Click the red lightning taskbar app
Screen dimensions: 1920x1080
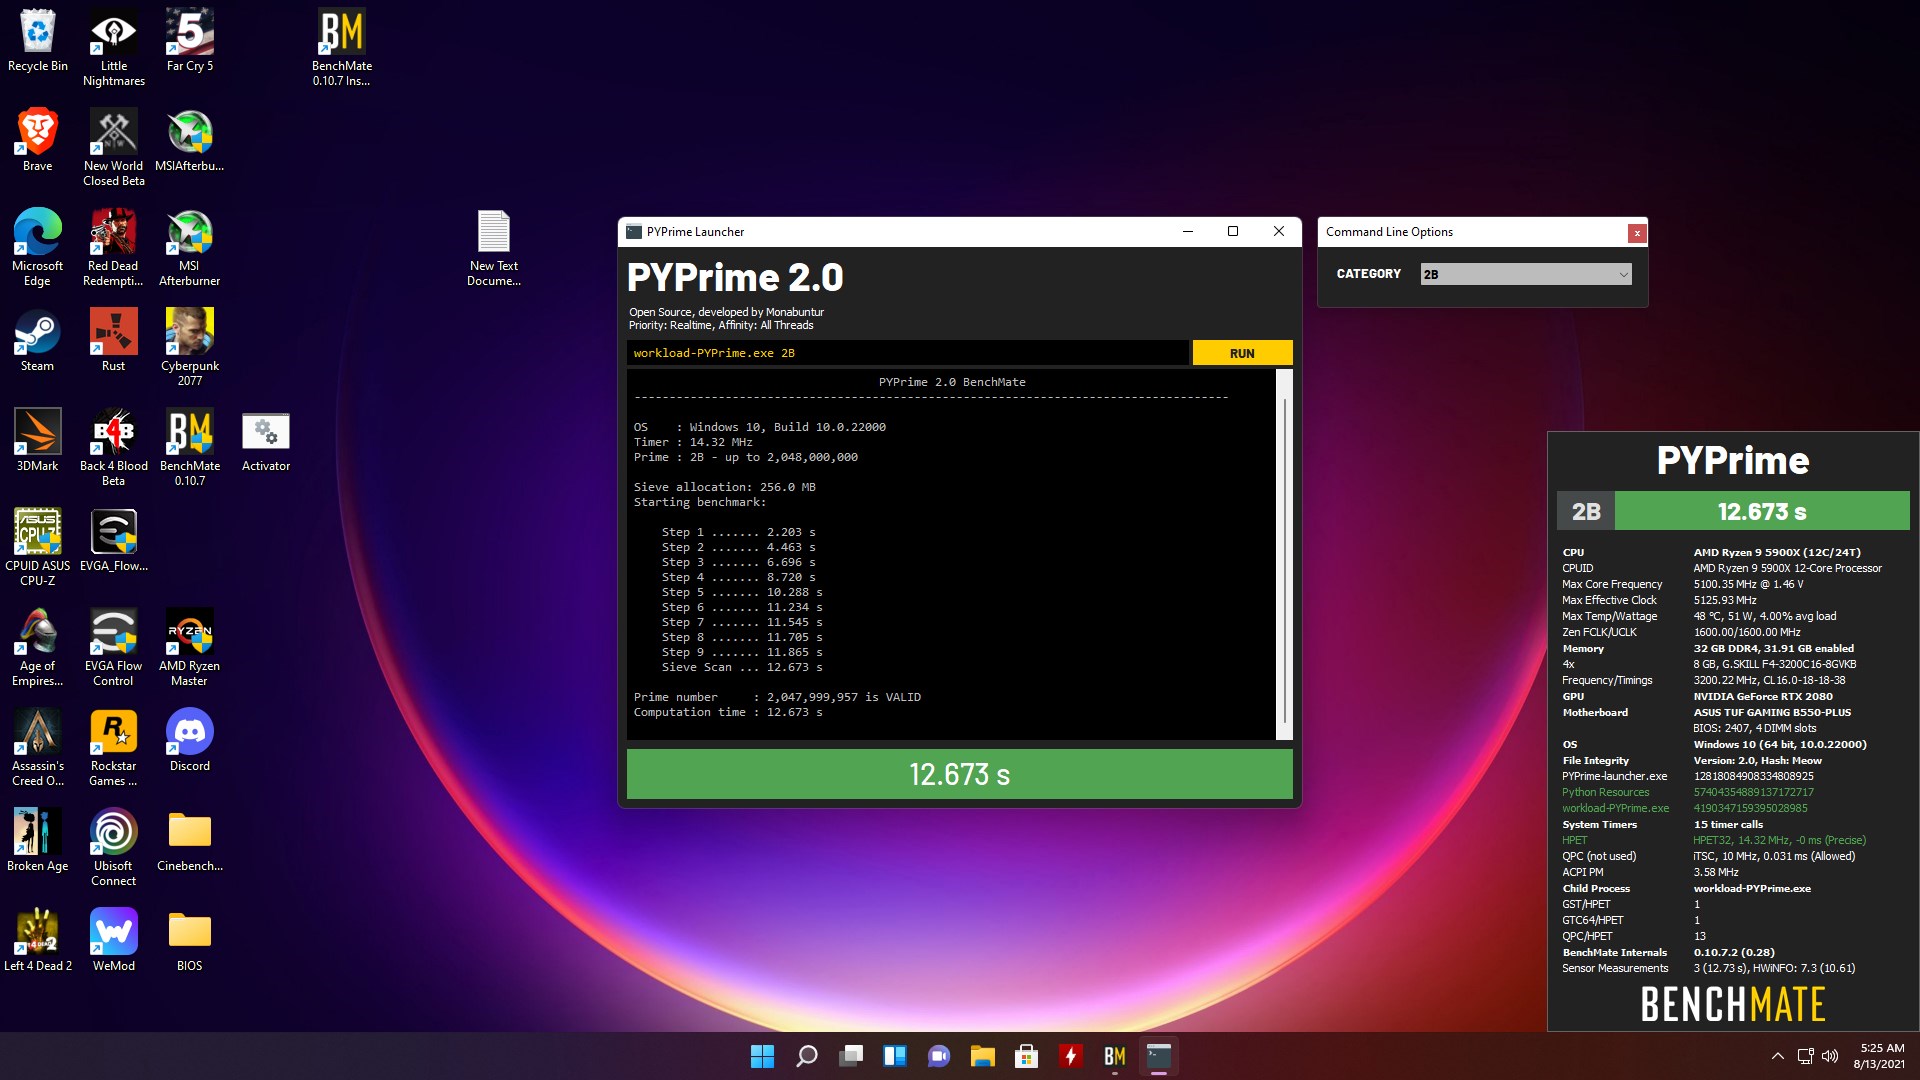click(x=1071, y=1056)
